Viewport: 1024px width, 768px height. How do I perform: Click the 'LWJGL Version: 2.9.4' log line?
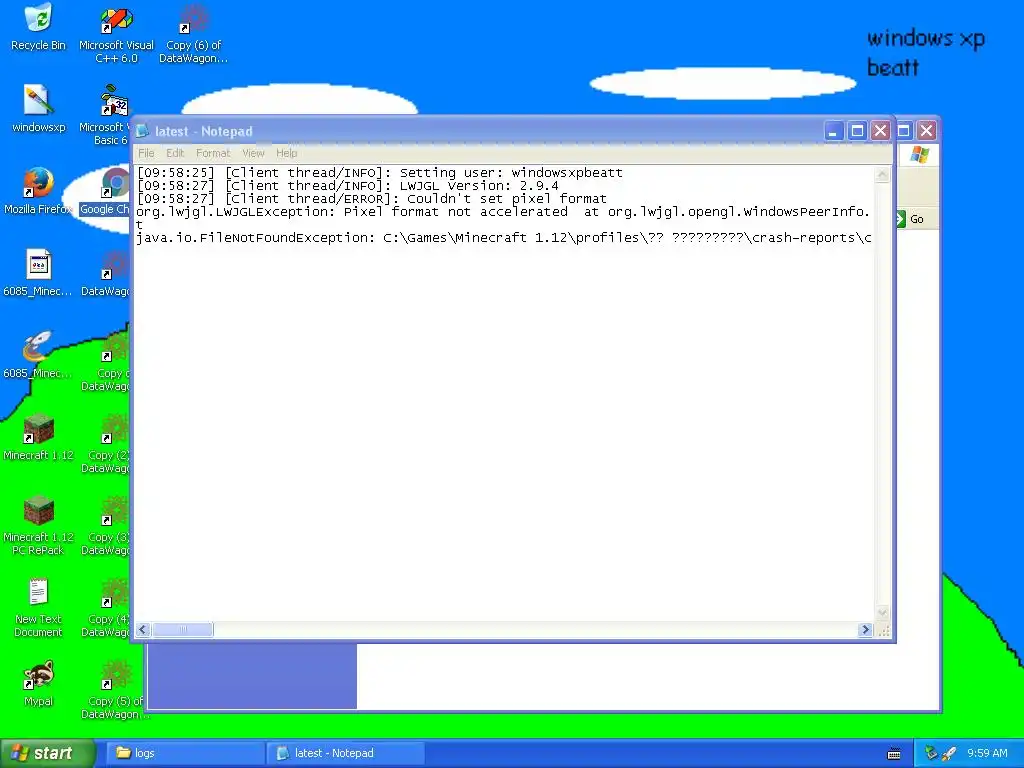point(347,186)
